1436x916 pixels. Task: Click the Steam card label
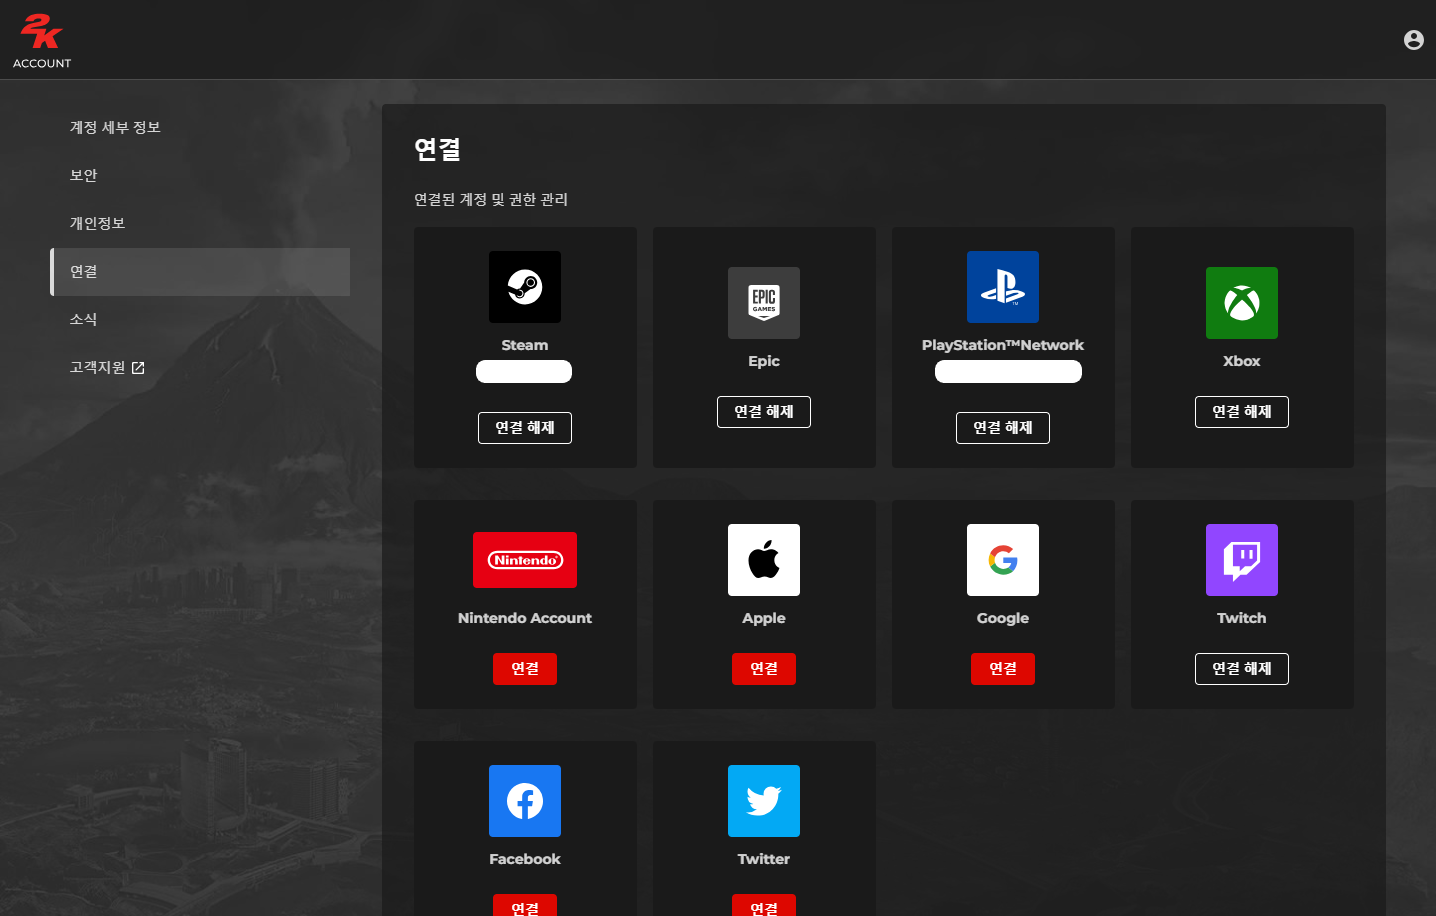(x=525, y=345)
